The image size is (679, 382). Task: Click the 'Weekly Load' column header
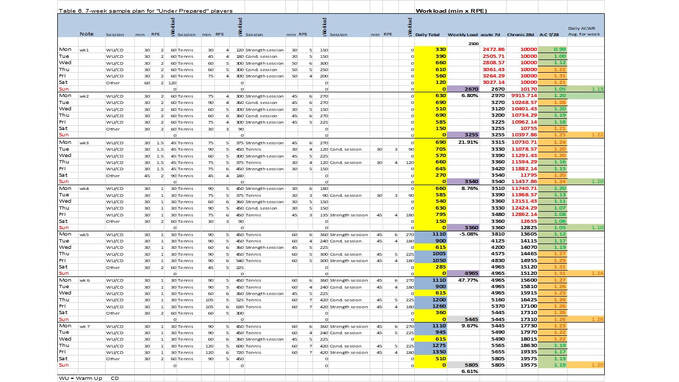[x=462, y=35]
